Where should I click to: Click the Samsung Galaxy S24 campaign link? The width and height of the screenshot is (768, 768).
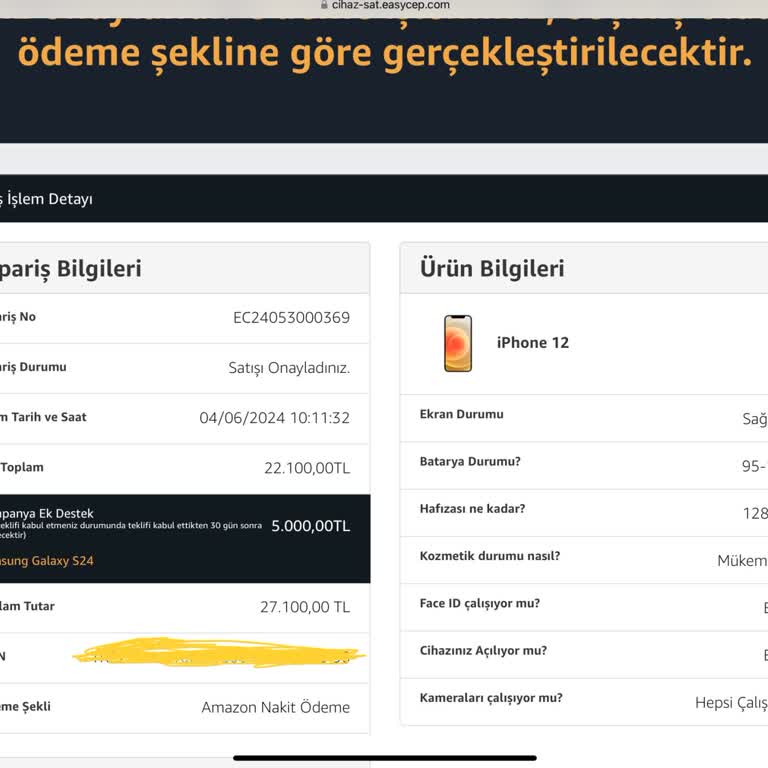(x=47, y=560)
